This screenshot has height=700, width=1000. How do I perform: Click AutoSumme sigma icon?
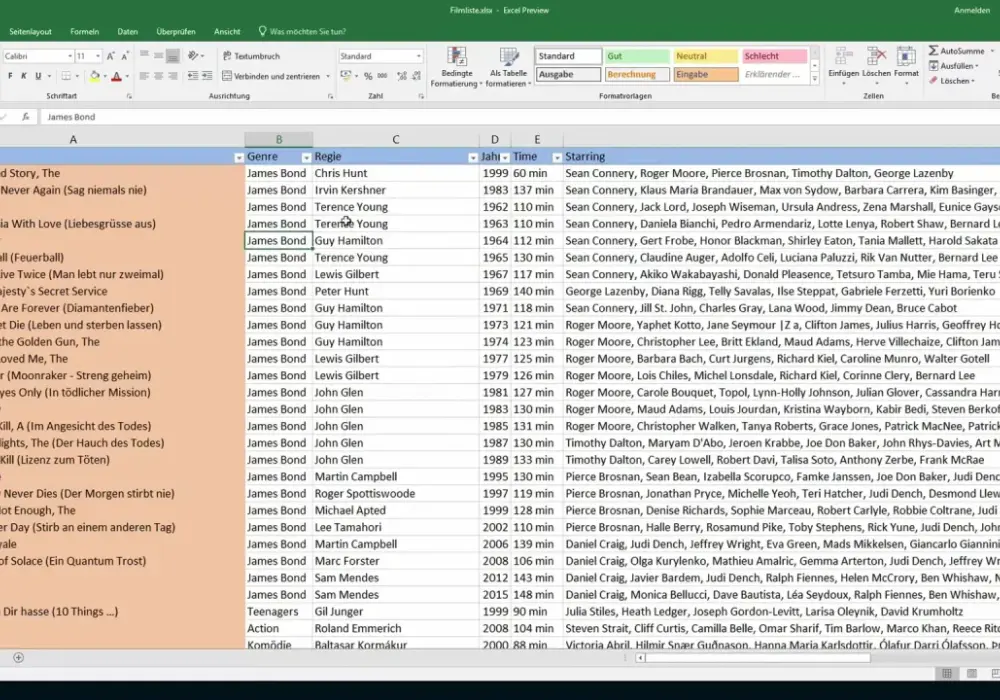(x=933, y=50)
